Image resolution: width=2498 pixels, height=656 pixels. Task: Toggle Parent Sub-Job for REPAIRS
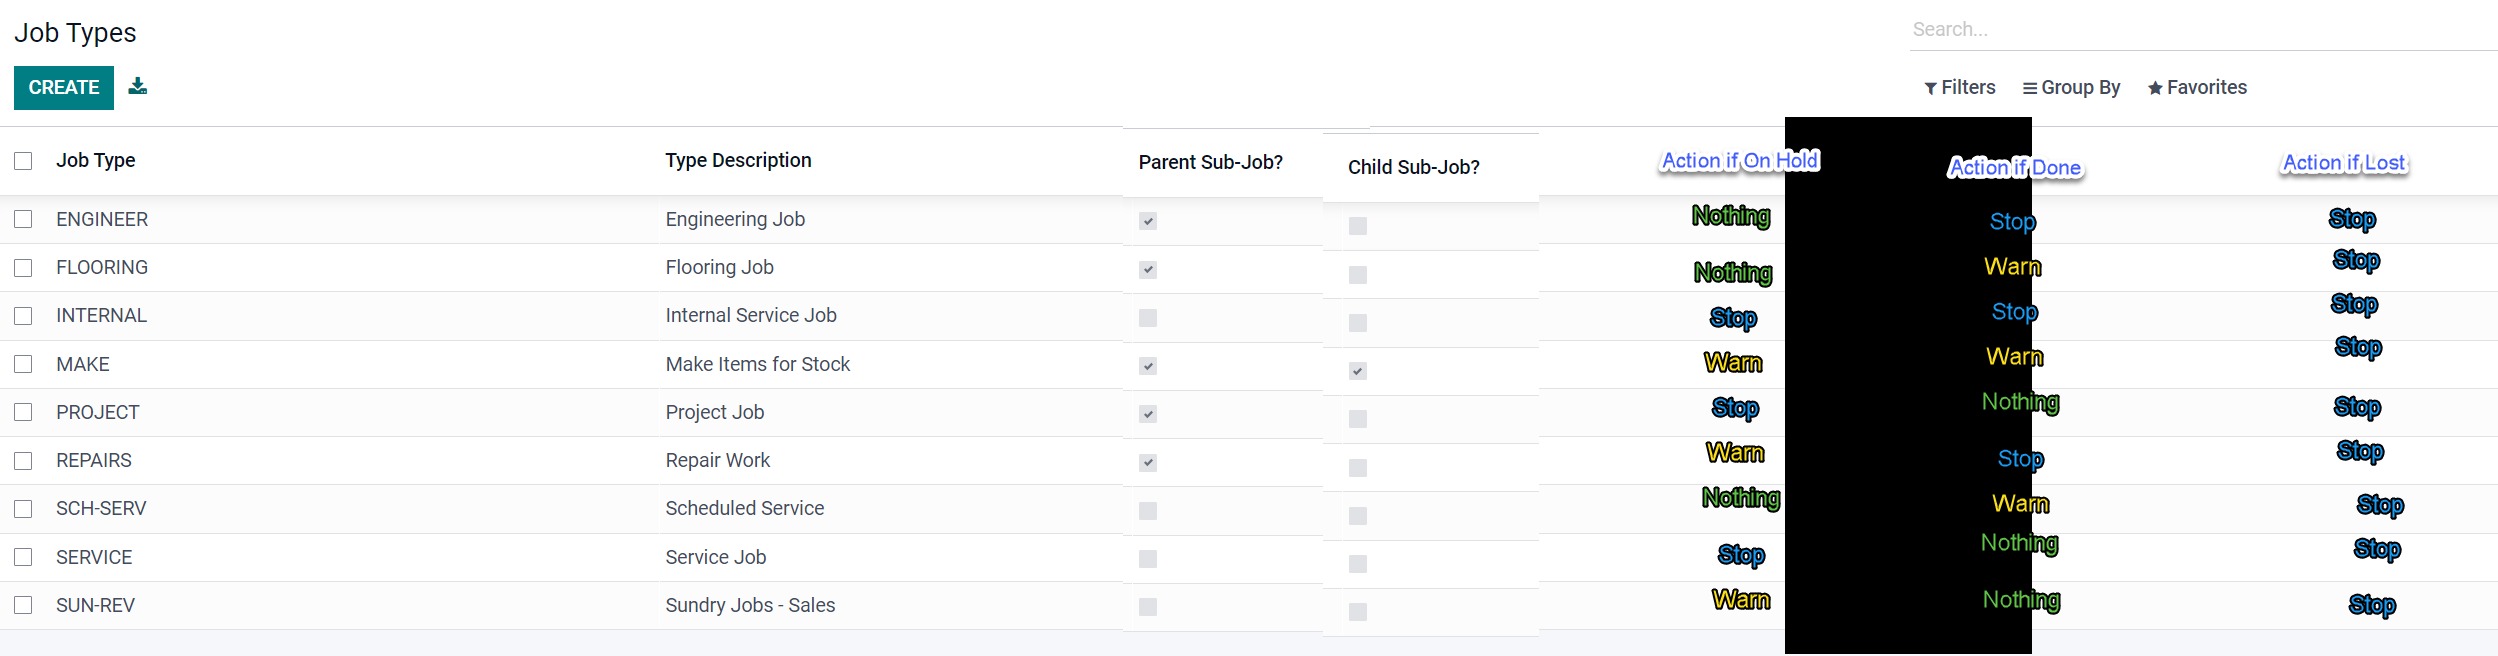pyautogui.click(x=1148, y=463)
